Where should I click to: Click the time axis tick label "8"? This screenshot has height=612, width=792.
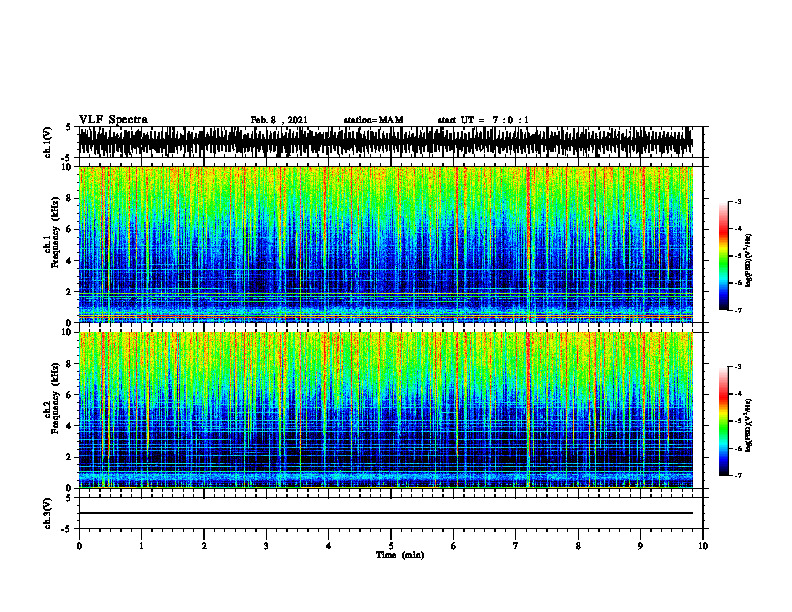(x=578, y=546)
